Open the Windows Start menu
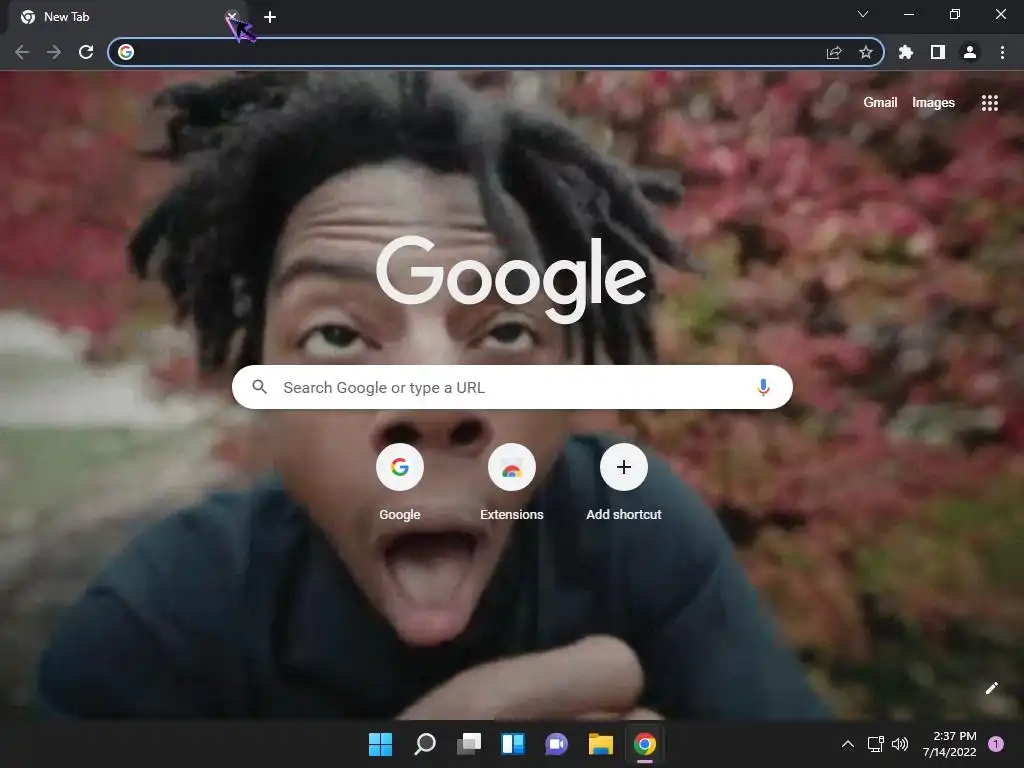This screenshot has height=768, width=1024. click(380, 744)
